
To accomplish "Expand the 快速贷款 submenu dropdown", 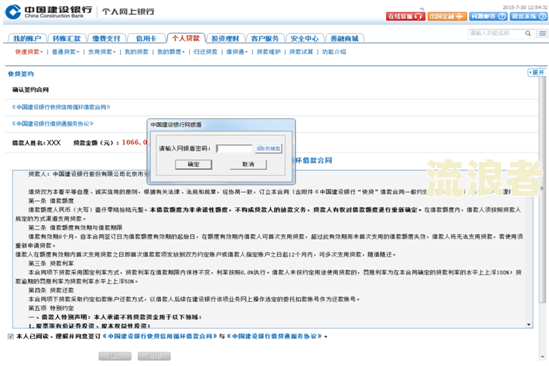I will pos(29,52).
